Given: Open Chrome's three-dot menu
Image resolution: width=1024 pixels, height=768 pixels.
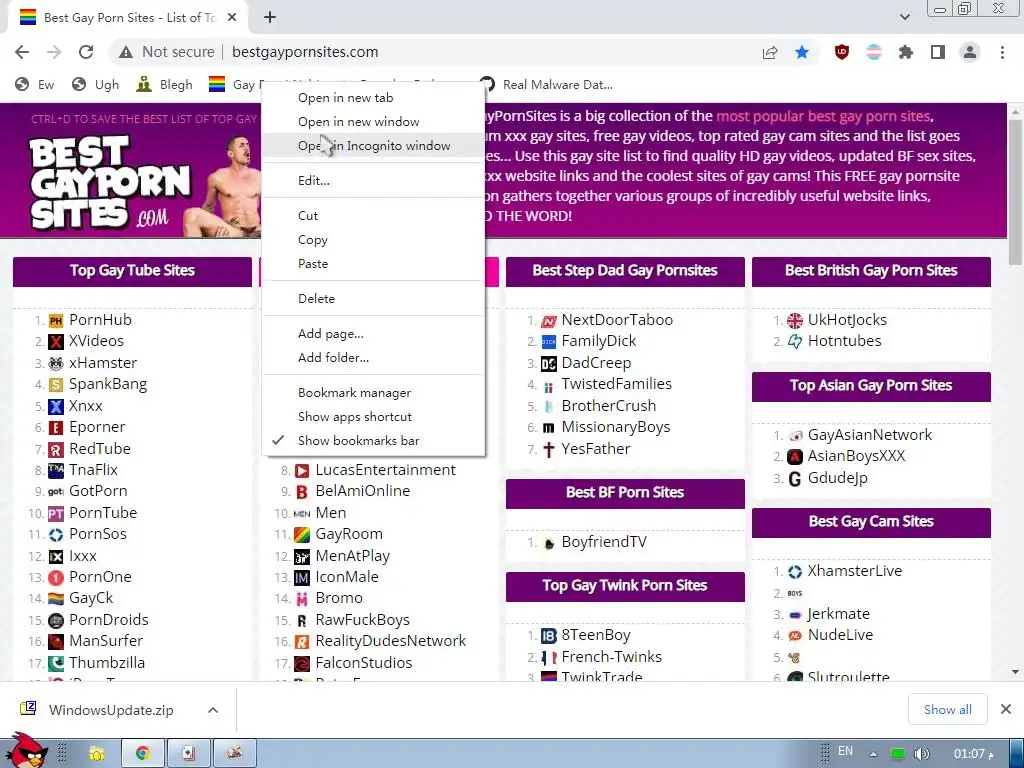Looking at the screenshot, I should click(1002, 52).
